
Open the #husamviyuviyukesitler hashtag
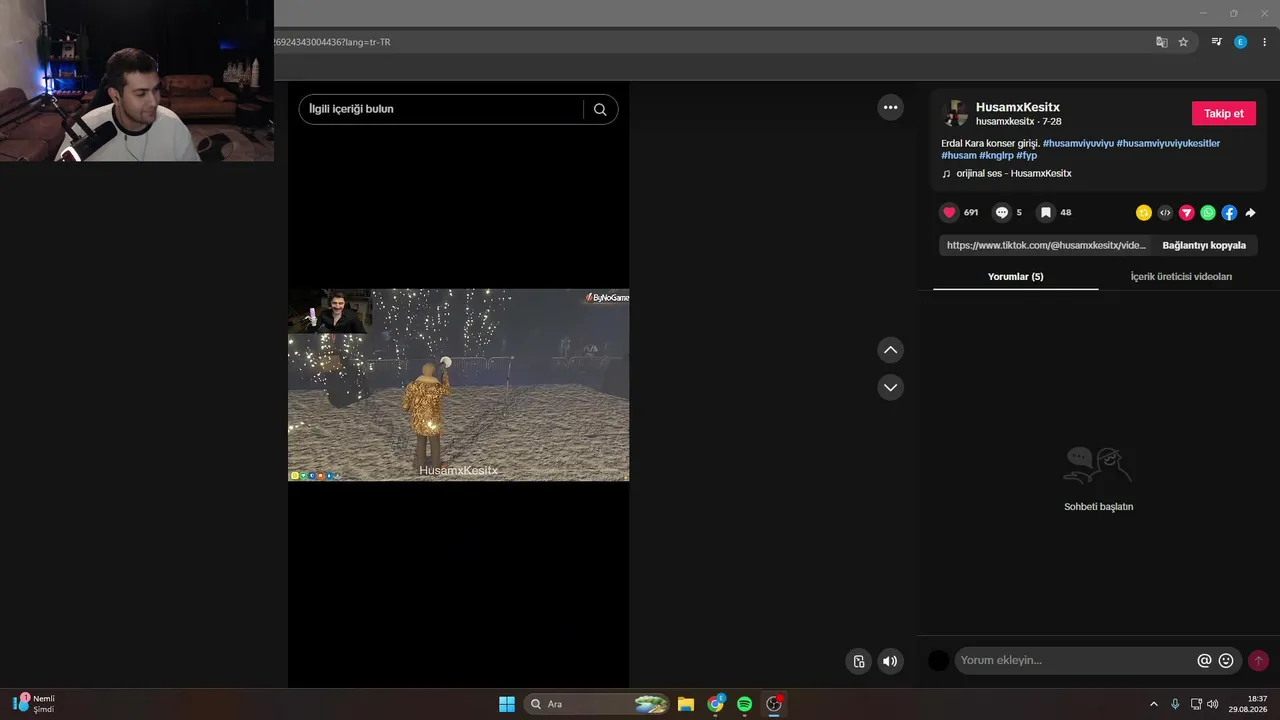tap(1168, 143)
